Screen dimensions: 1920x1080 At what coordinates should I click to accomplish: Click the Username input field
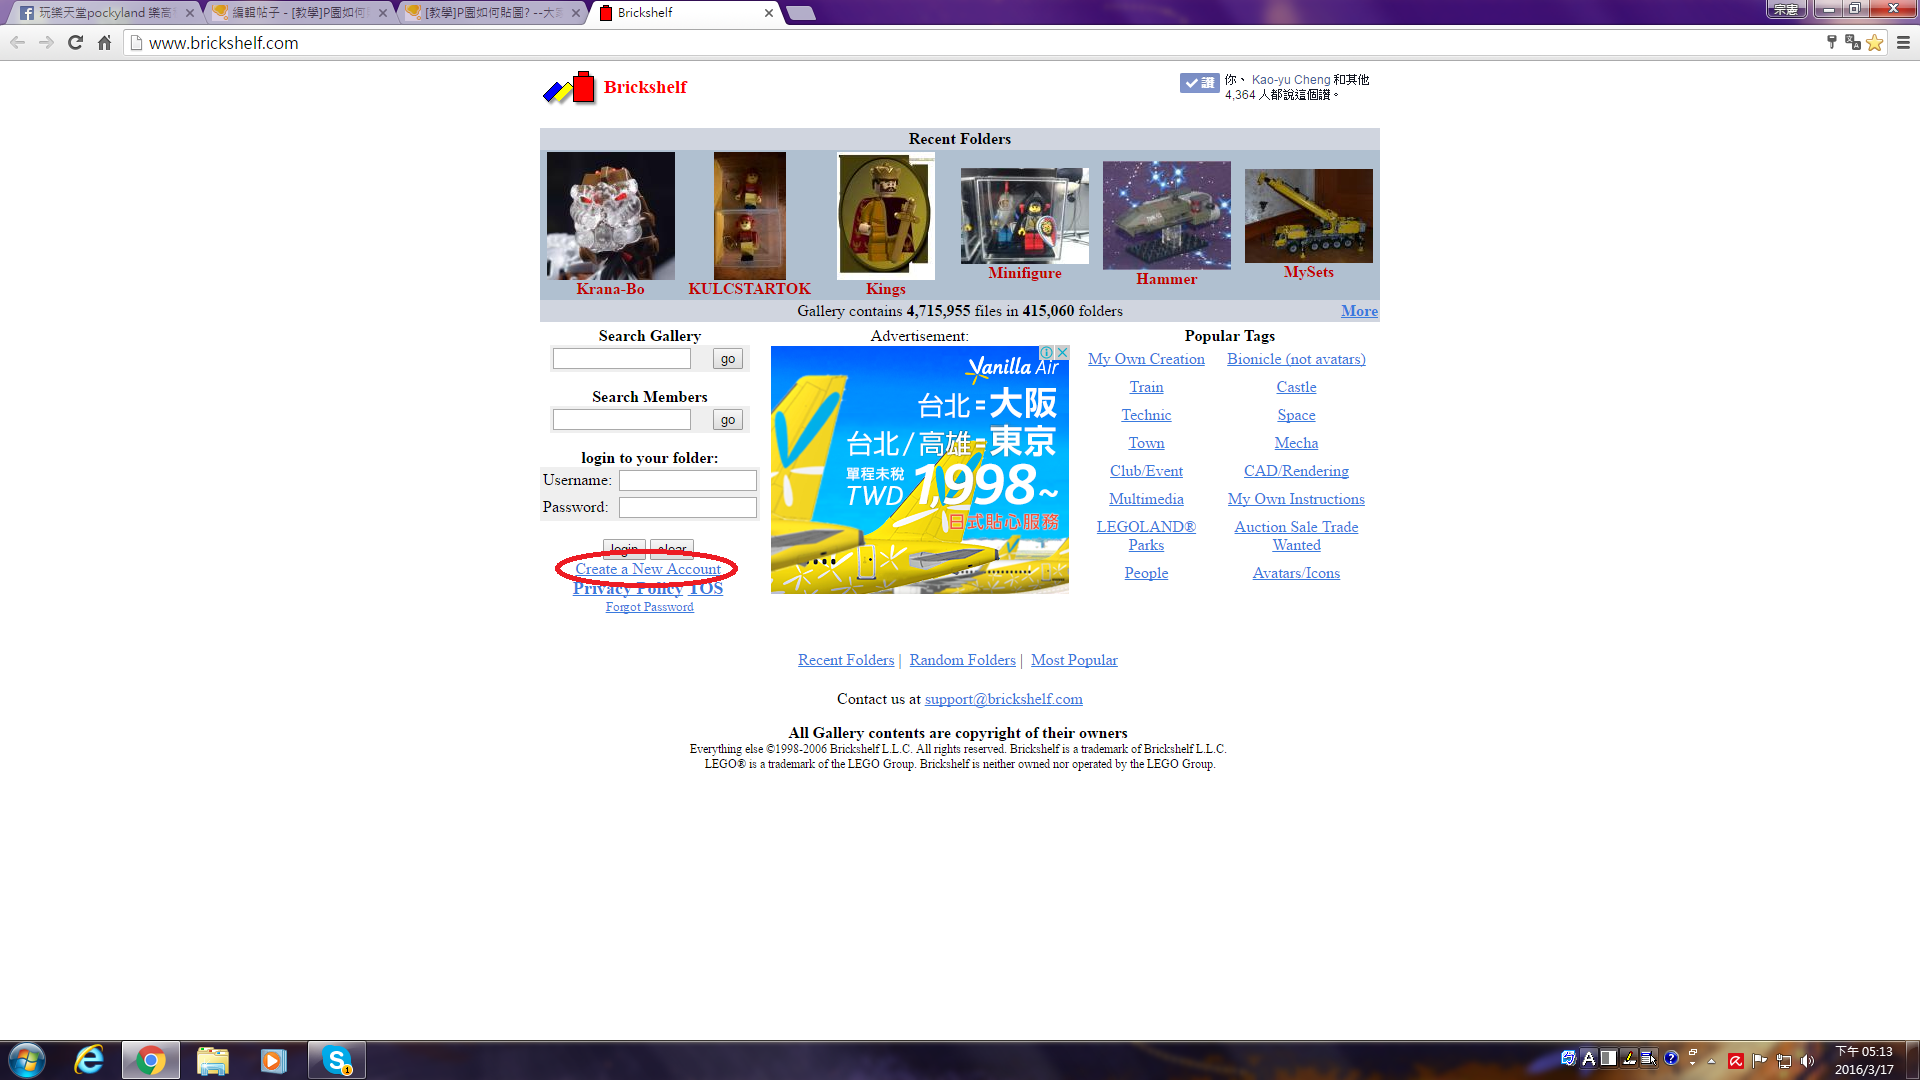pyautogui.click(x=687, y=481)
